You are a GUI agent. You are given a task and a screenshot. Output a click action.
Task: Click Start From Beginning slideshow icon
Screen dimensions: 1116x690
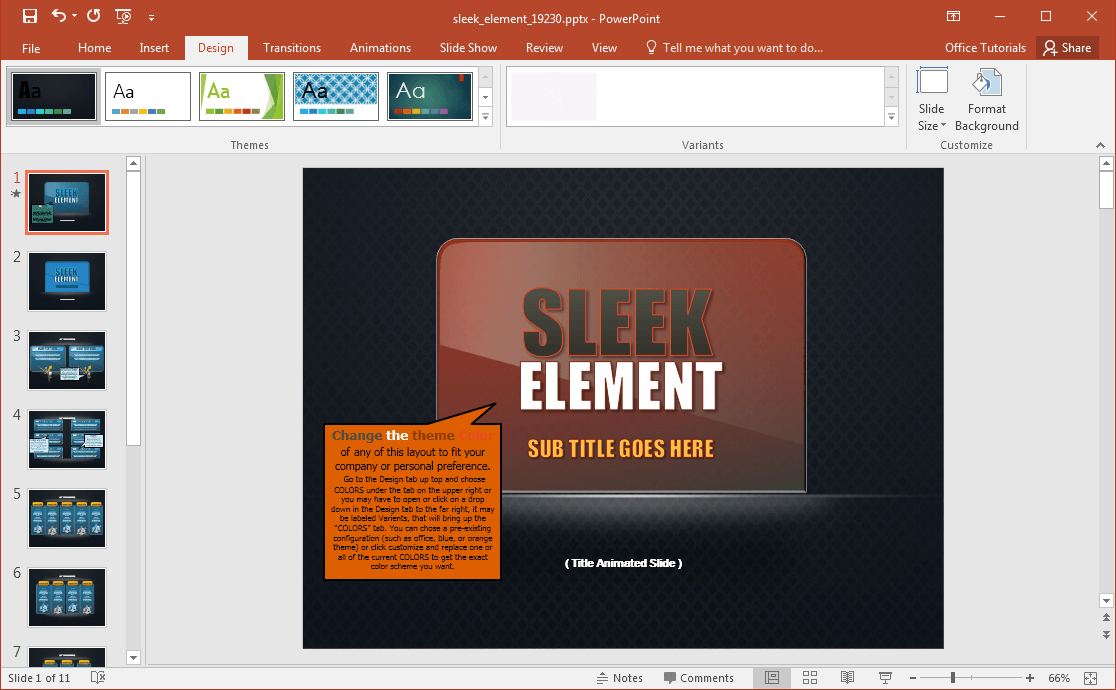[x=124, y=17]
